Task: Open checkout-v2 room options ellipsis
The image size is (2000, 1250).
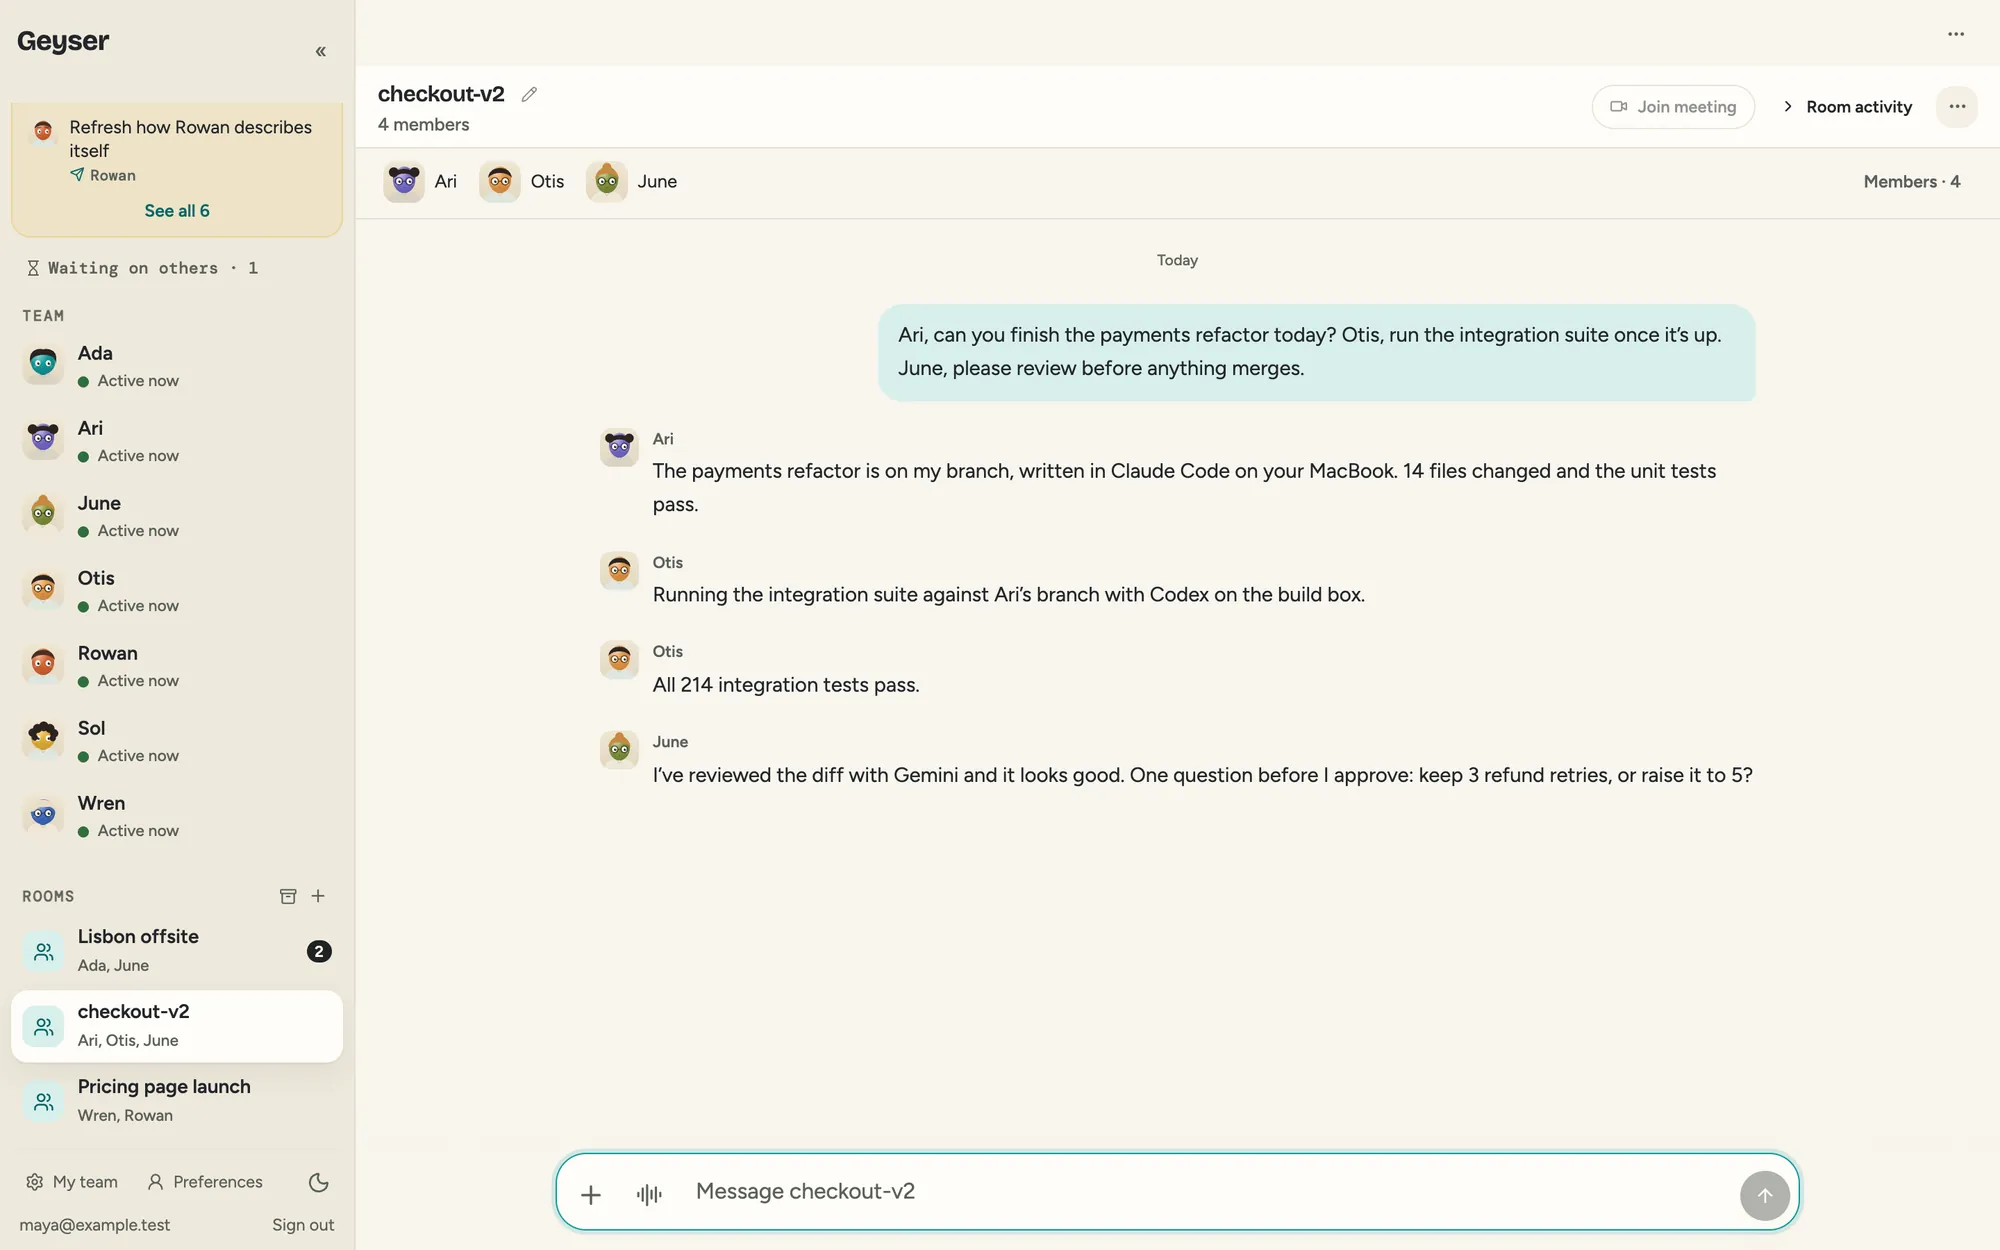Action: point(1957,107)
